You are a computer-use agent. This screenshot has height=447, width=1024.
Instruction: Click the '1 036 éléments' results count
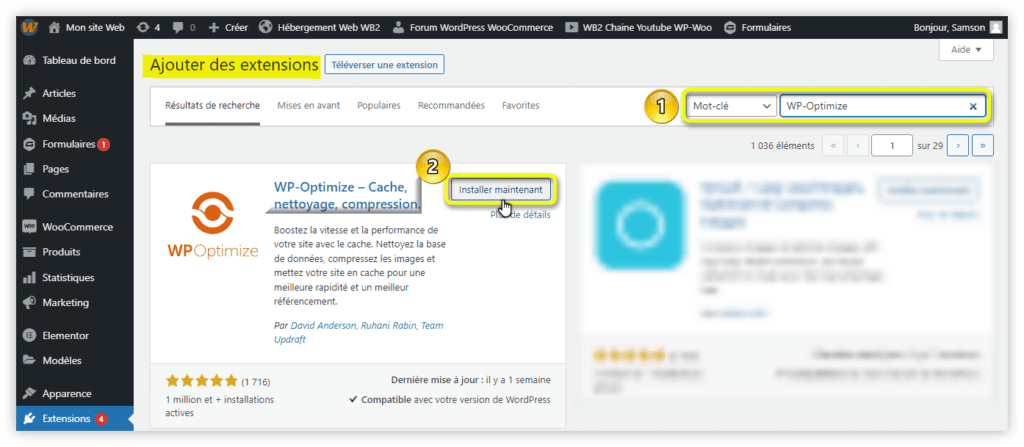[782, 146]
